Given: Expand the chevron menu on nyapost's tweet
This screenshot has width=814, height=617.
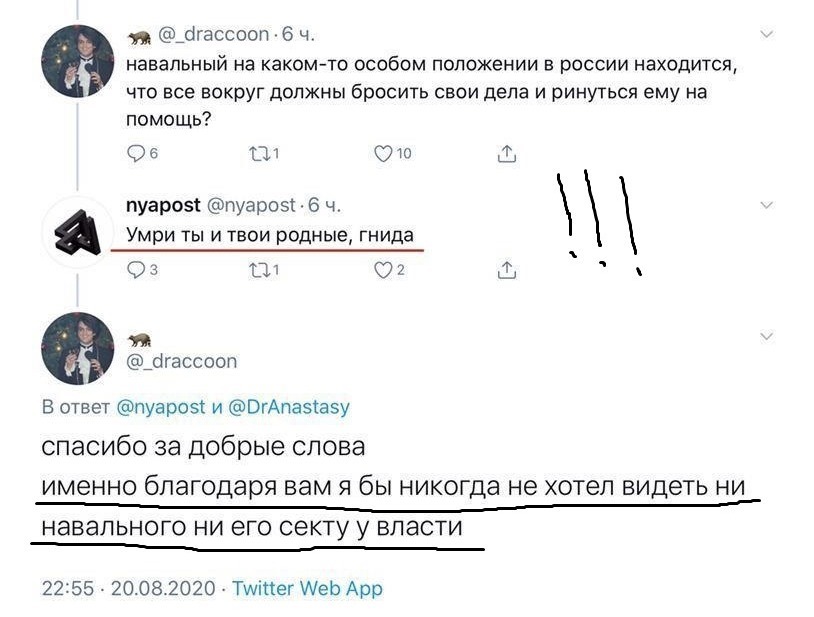Looking at the screenshot, I should pyautogui.click(x=767, y=206).
